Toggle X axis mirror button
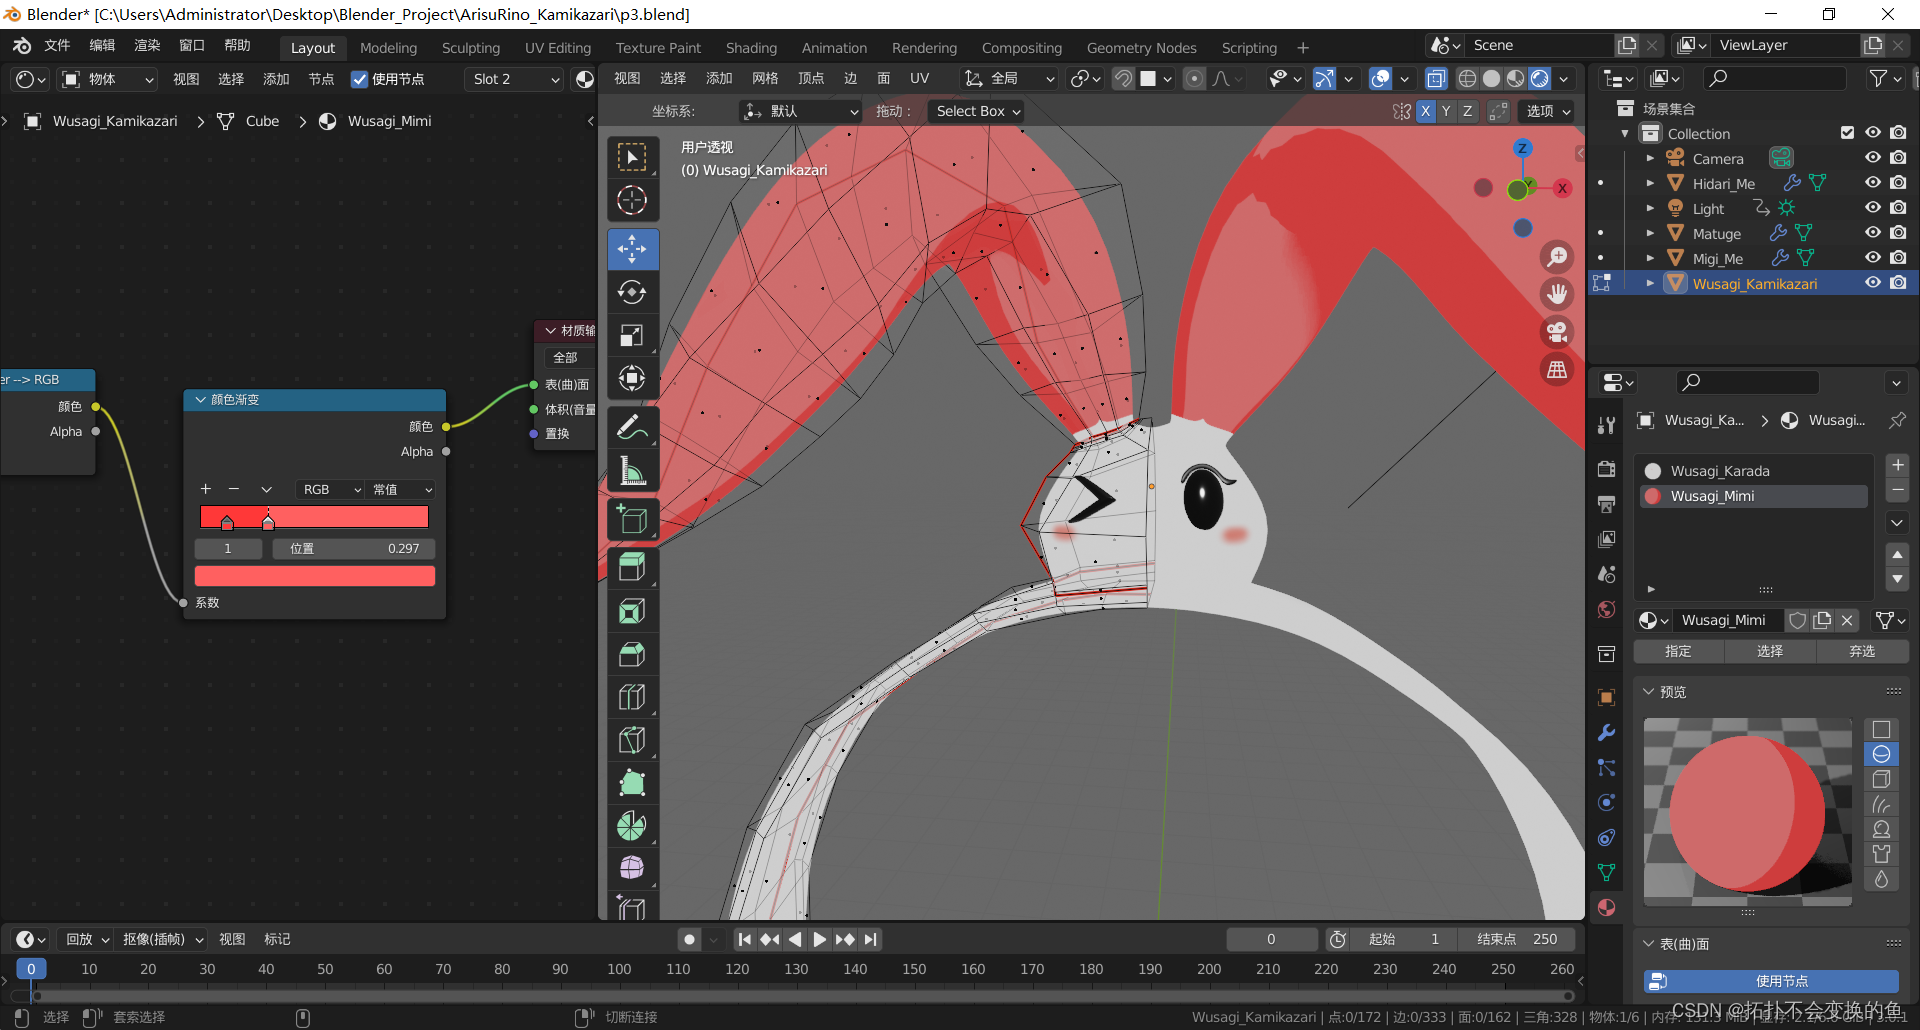This screenshot has width=1920, height=1030. (1425, 111)
